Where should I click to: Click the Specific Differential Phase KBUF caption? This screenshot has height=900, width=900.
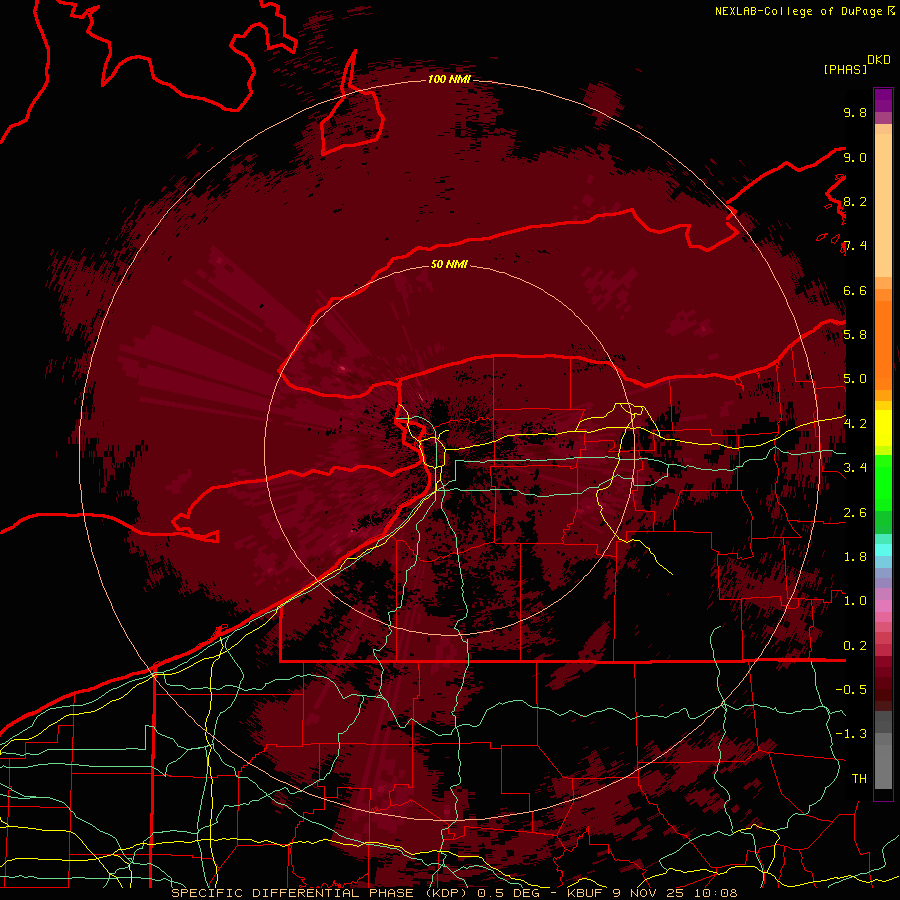coord(454,893)
